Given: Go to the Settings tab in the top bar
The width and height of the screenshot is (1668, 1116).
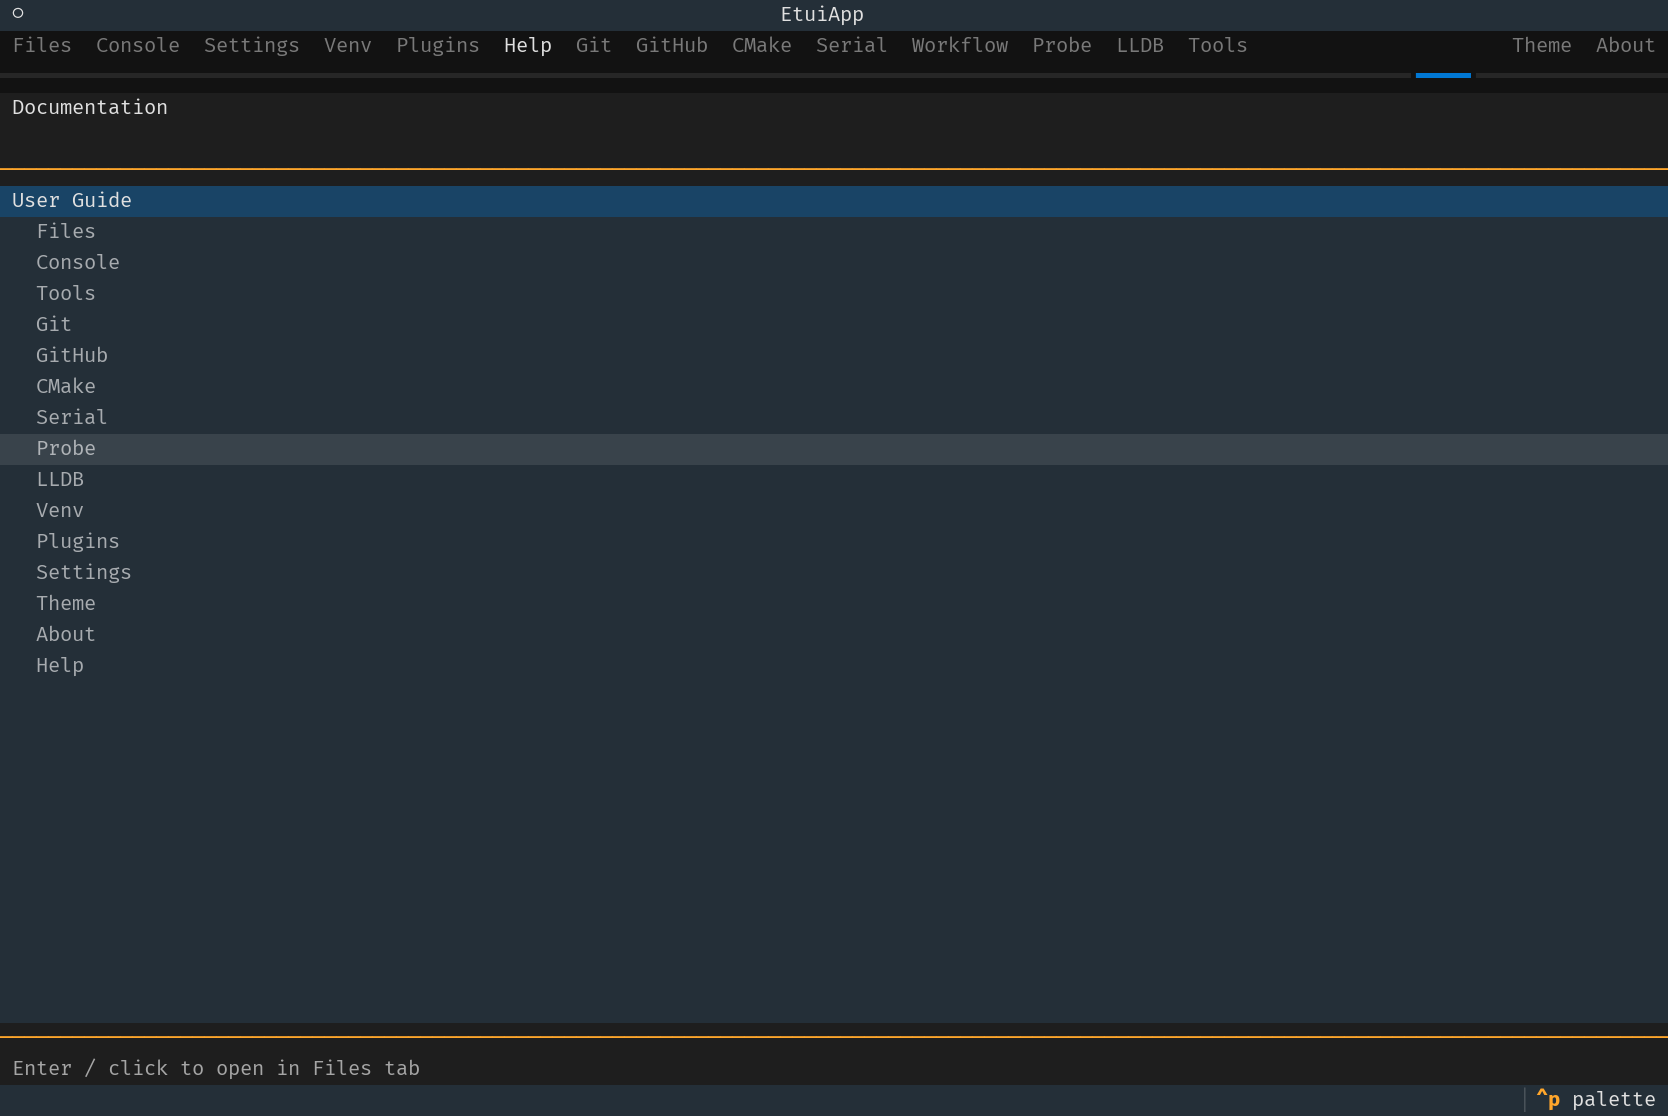Looking at the screenshot, I should [252, 46].
